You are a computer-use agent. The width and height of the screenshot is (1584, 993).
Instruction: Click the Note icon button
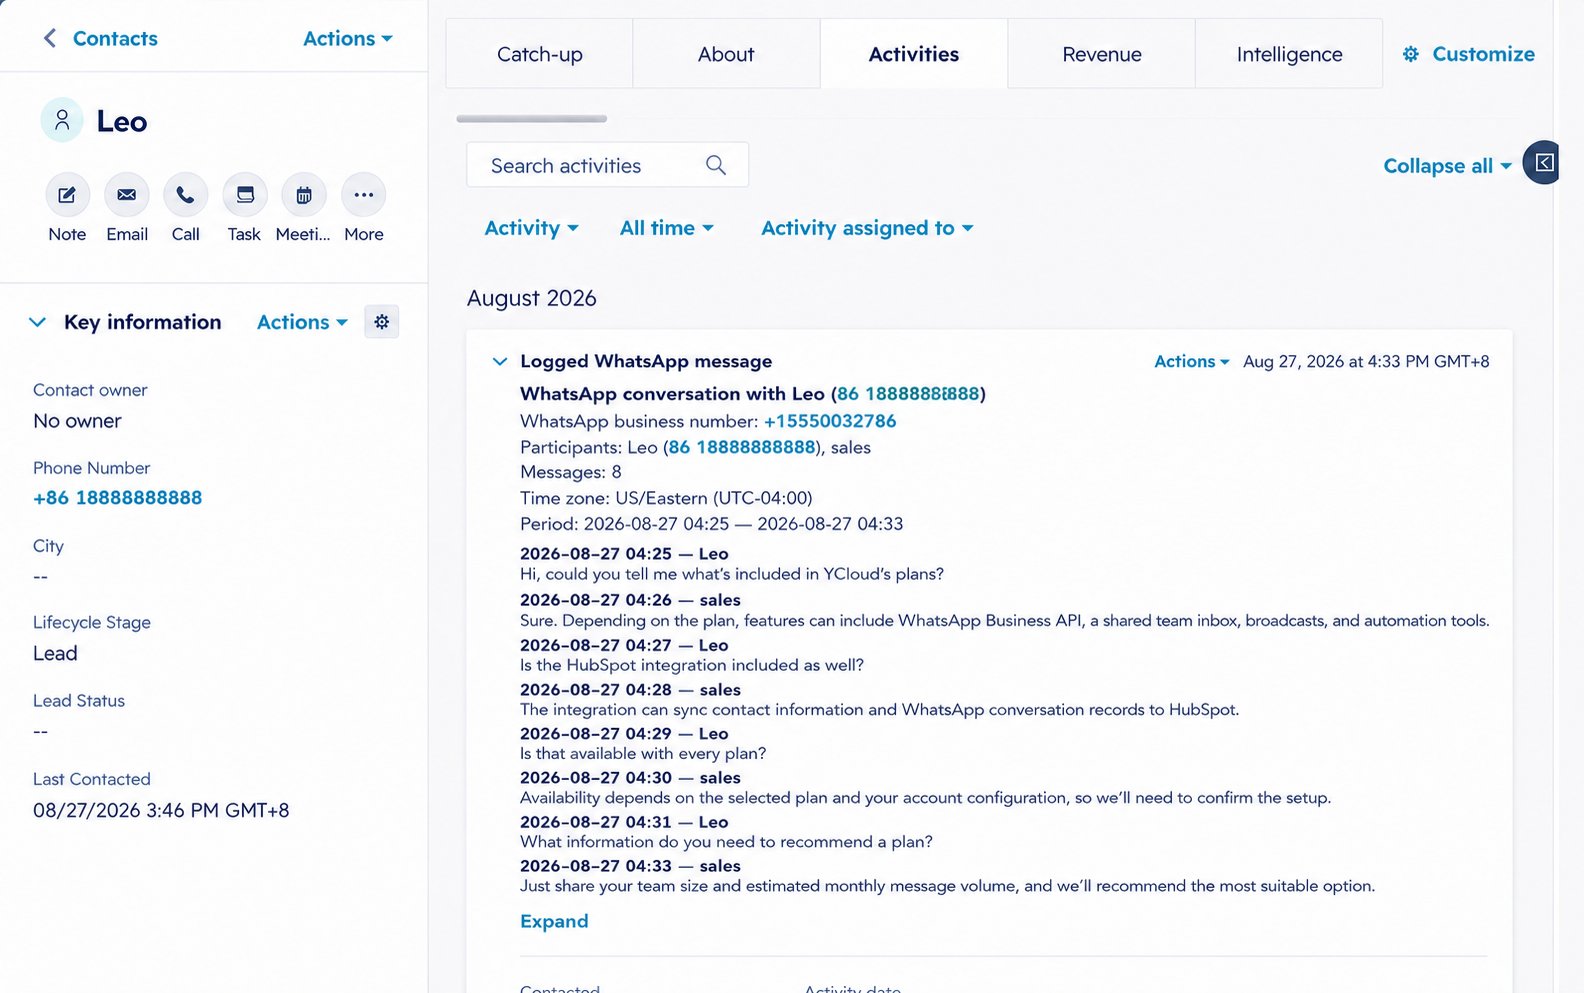[67, 195]
